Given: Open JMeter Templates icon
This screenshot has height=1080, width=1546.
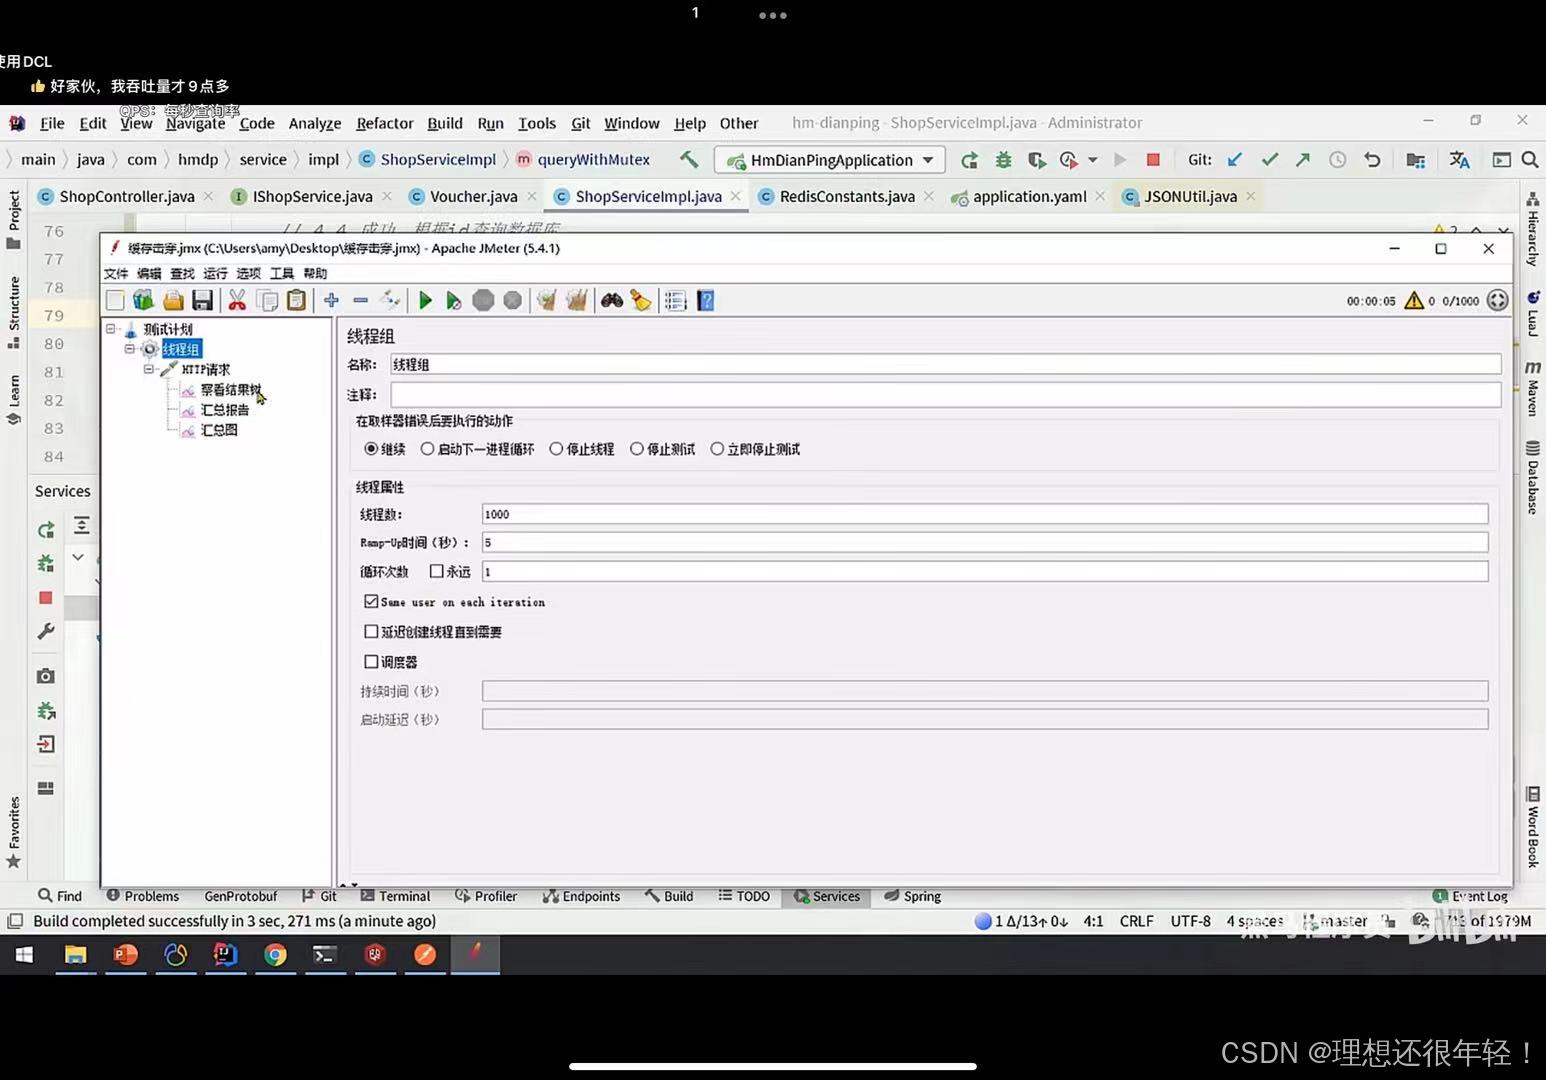Looking at the screenshot, I should tap(143, 300).
